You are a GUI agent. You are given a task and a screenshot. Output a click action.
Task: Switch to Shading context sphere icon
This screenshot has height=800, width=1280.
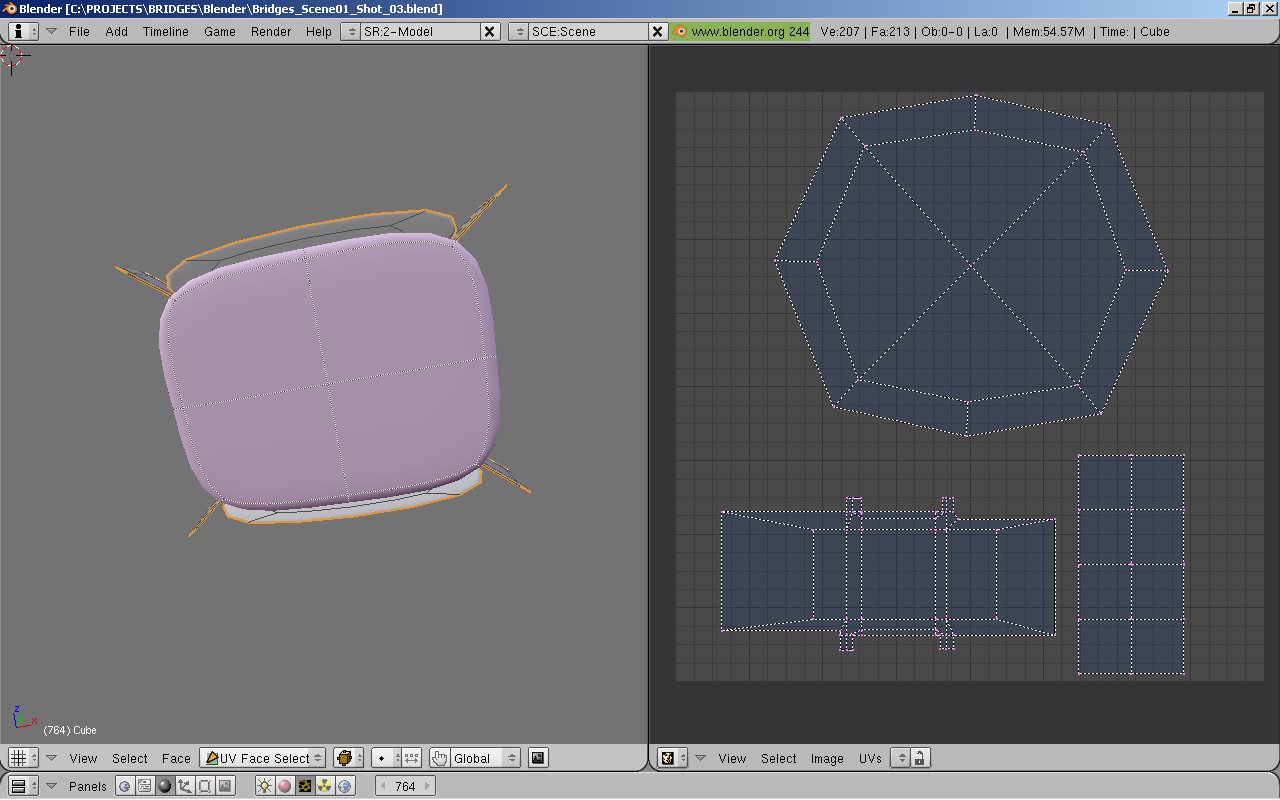165,786
